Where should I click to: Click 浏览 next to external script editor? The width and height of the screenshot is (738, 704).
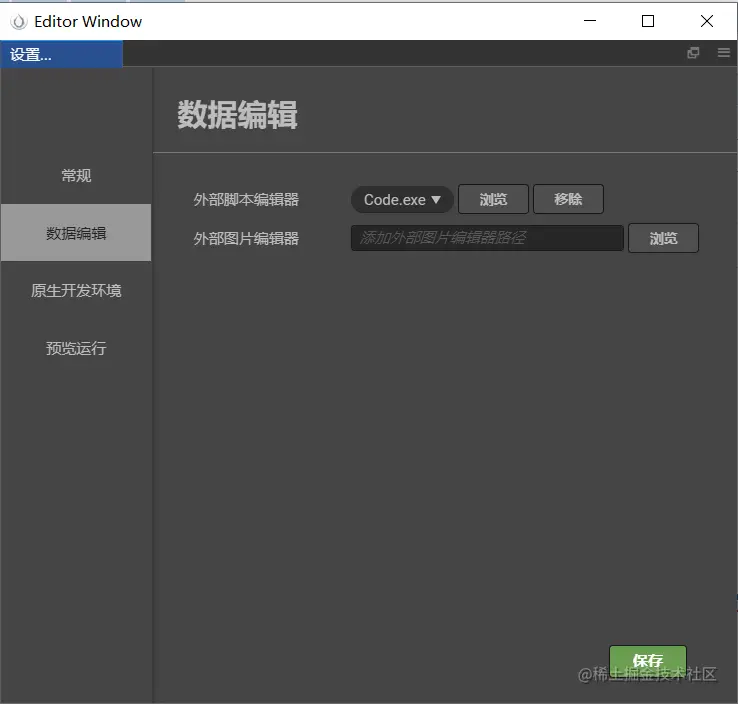point(493,200)
